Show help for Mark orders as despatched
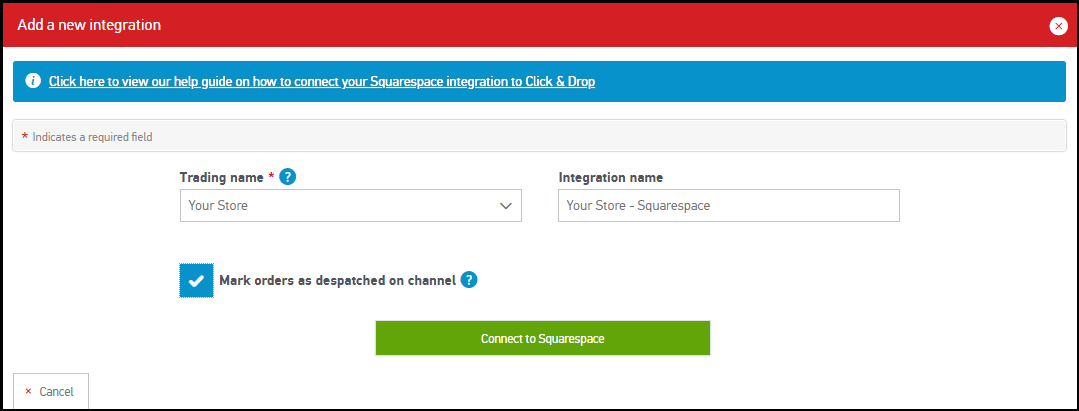Screen dimensions: 1079x411 pyautogui.click(x=469, y=280)
